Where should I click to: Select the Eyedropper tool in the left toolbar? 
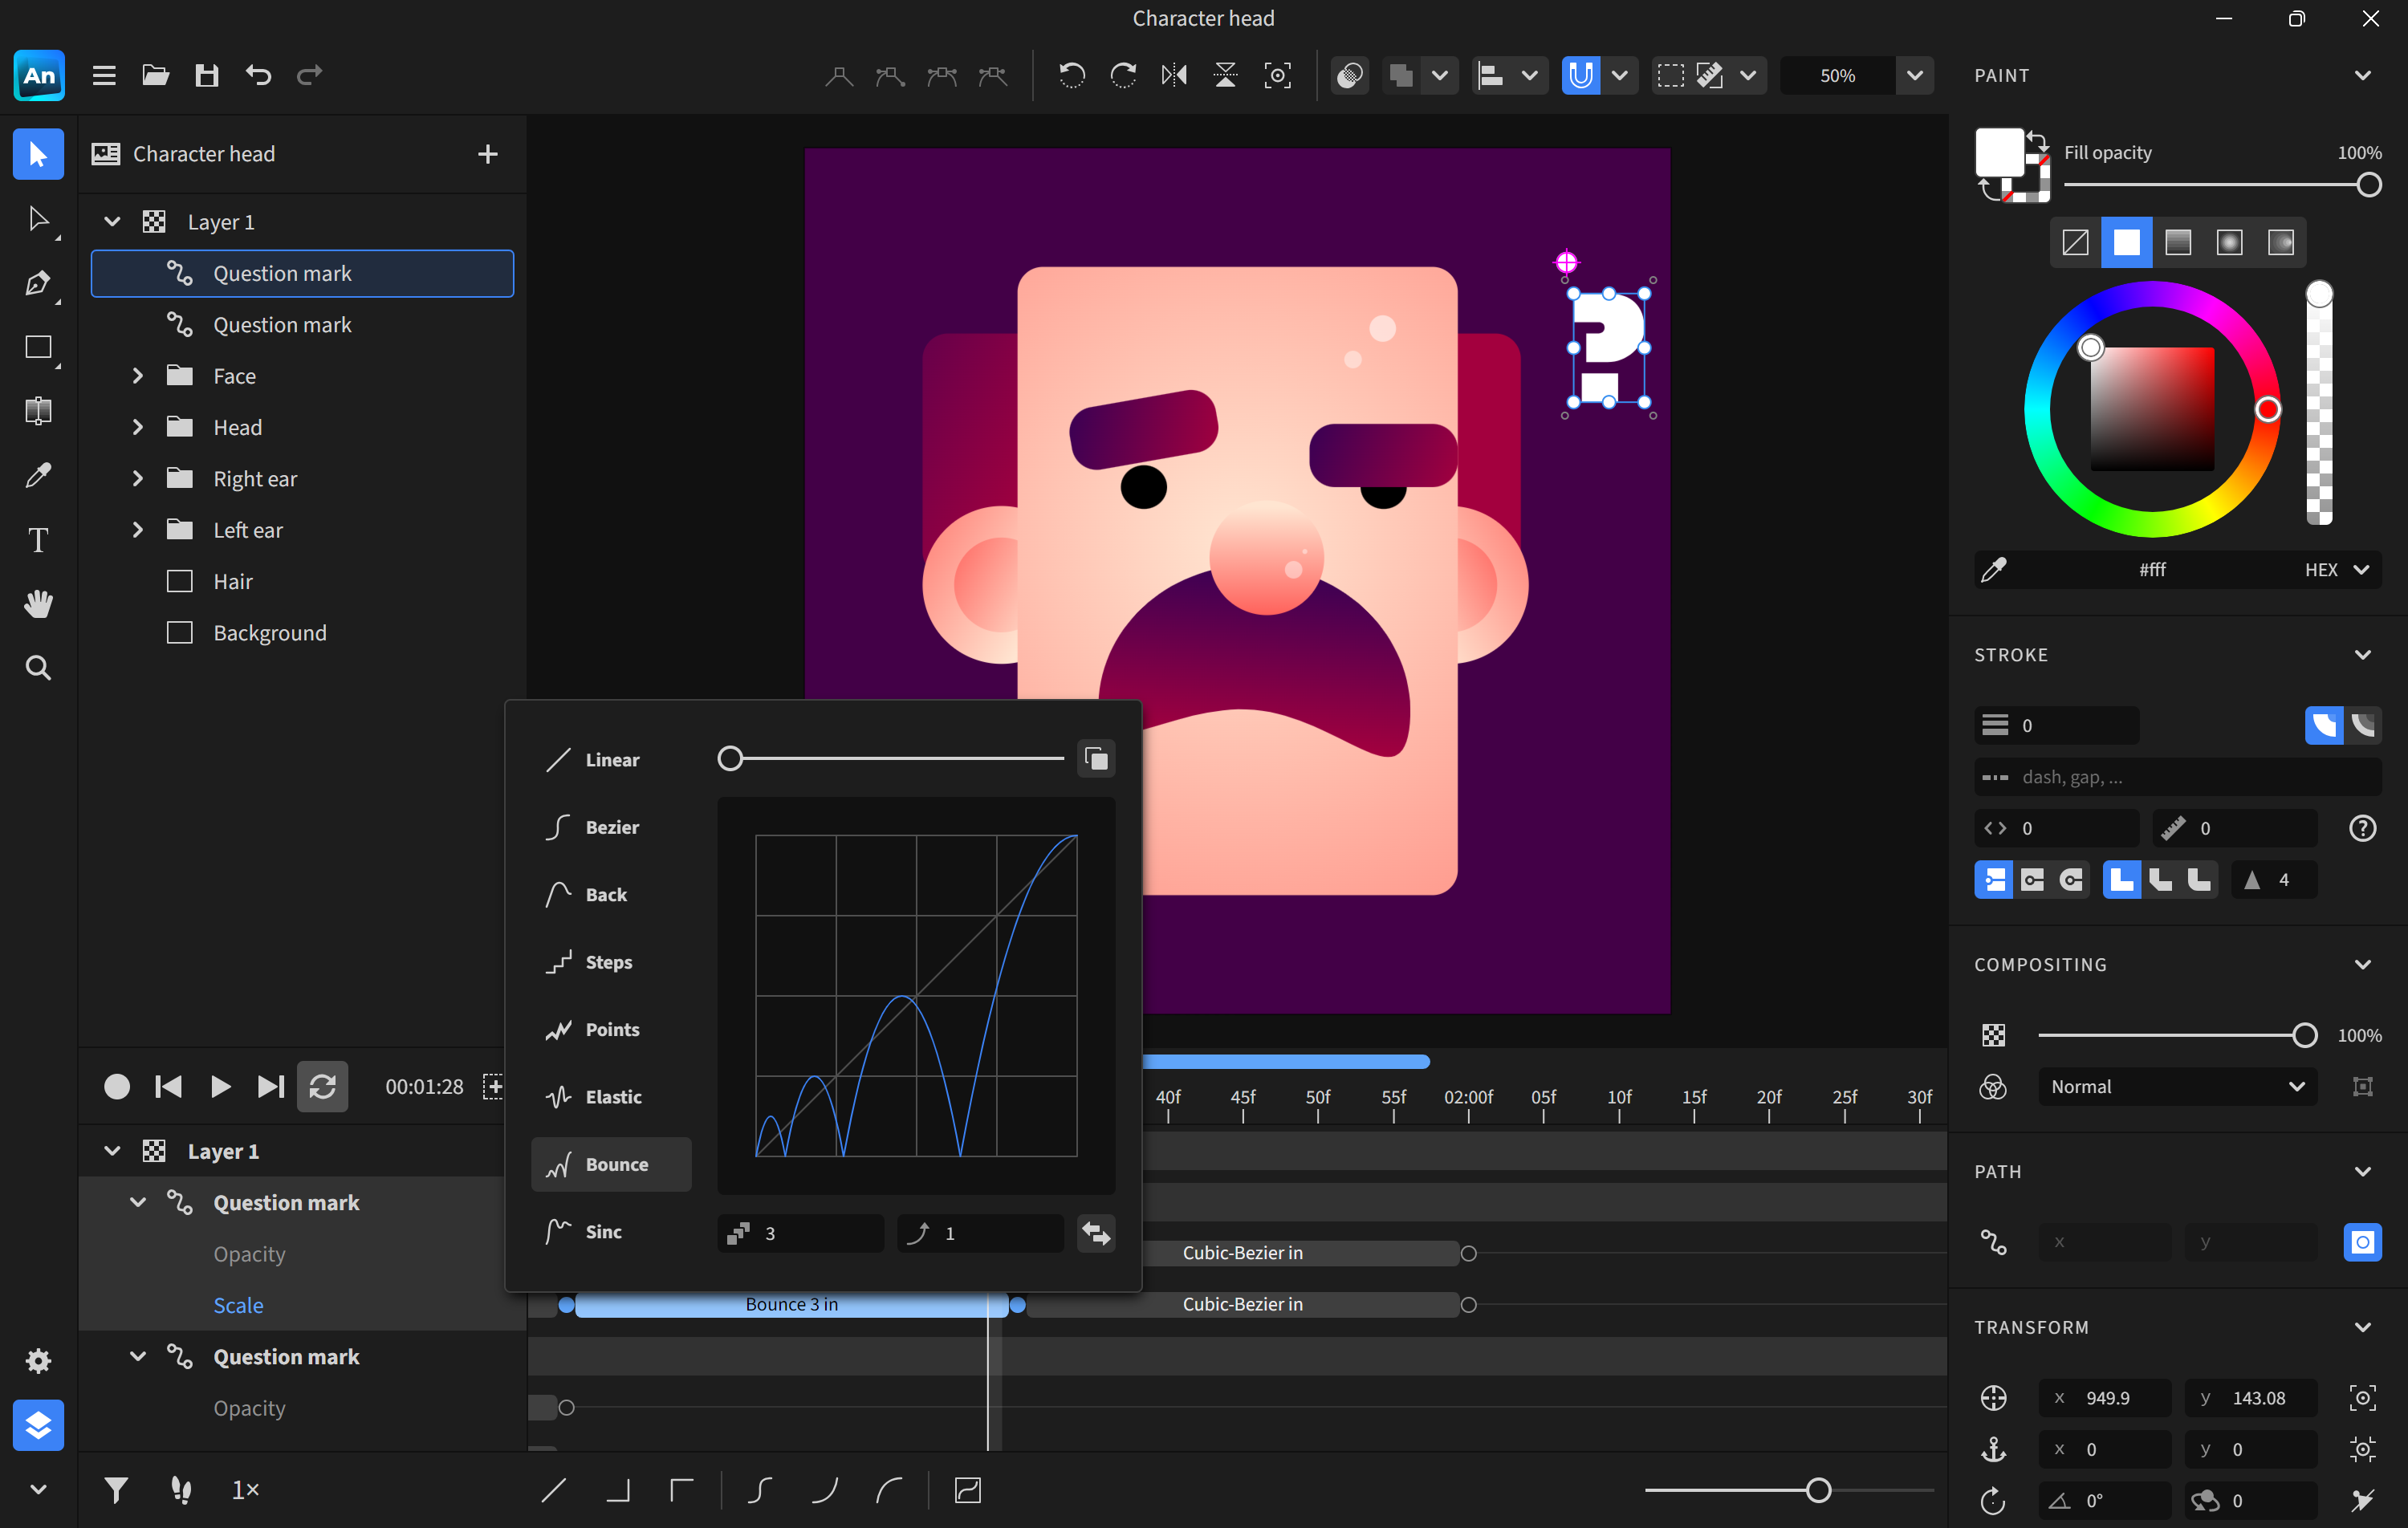point(38,474)
